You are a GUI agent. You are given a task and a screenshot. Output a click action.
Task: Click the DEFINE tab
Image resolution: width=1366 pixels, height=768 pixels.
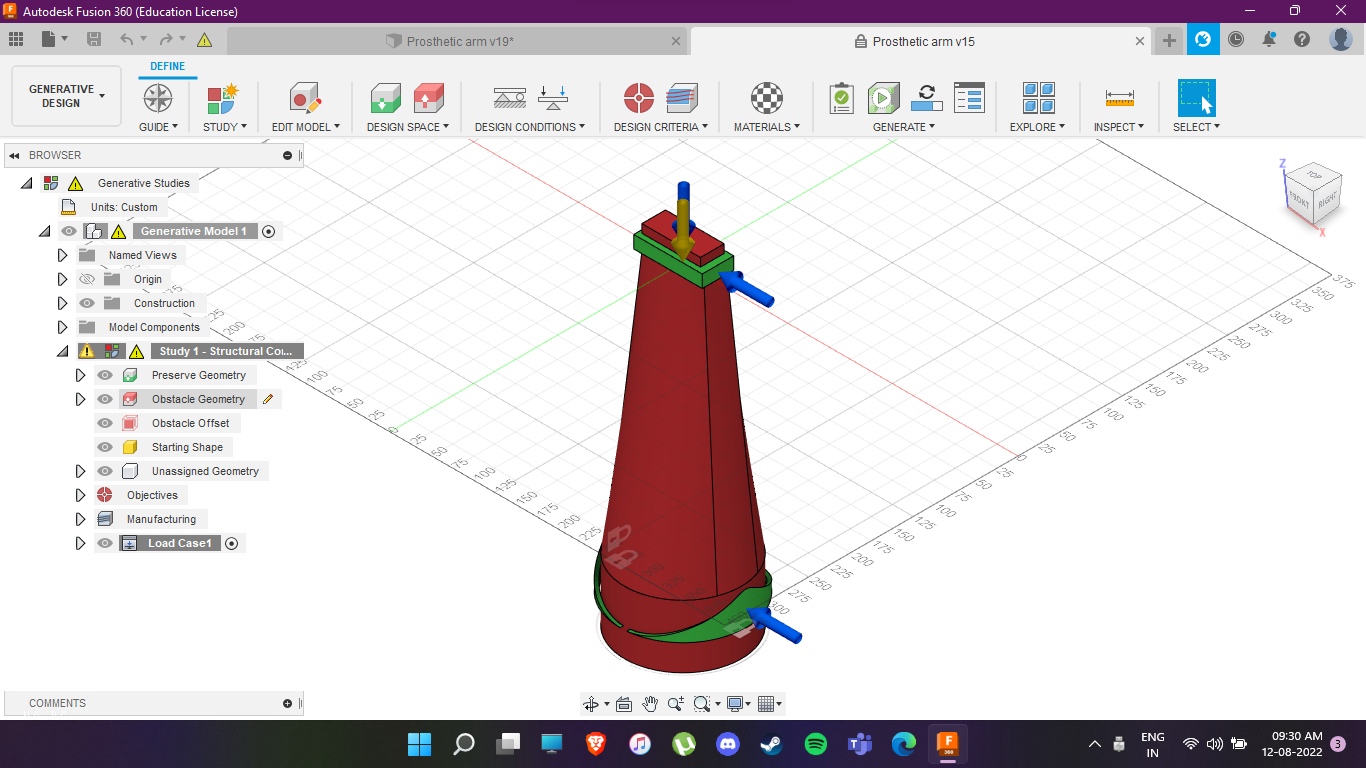pos(167,66)
